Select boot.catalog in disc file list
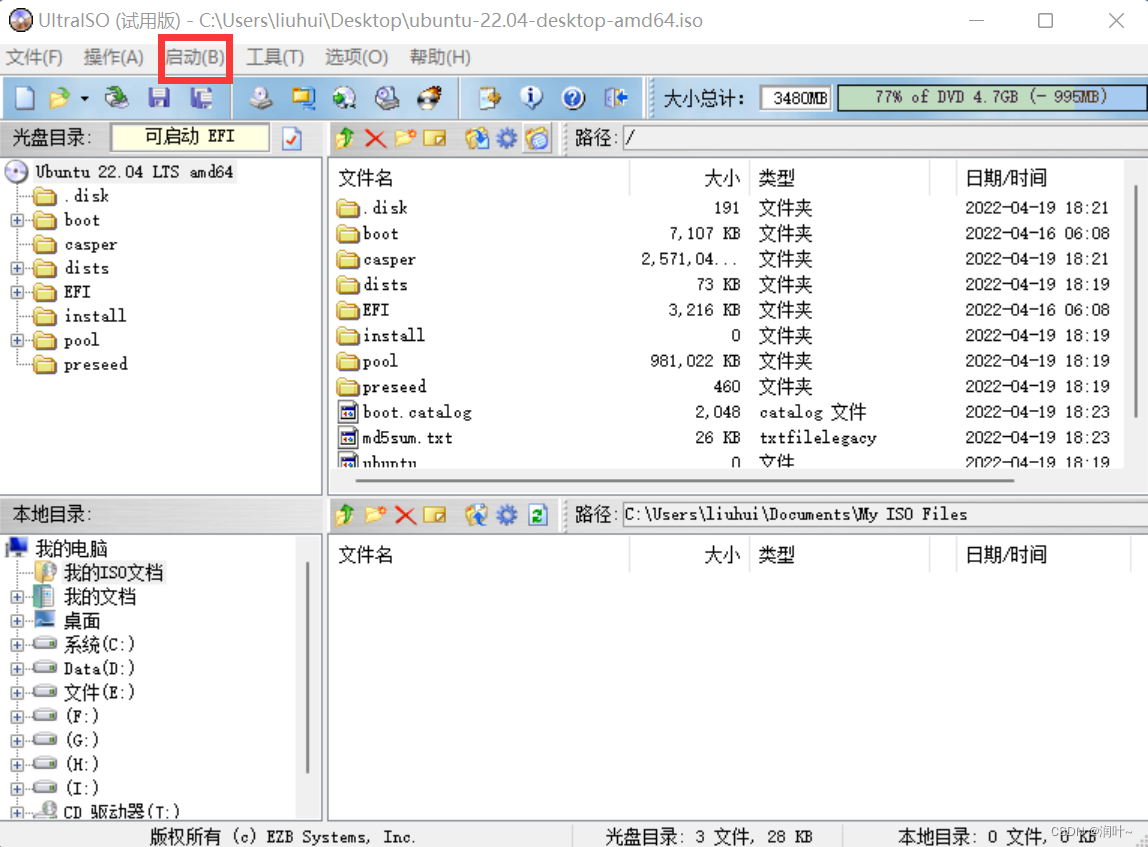The image size is (1148, 847). point(417,412)
